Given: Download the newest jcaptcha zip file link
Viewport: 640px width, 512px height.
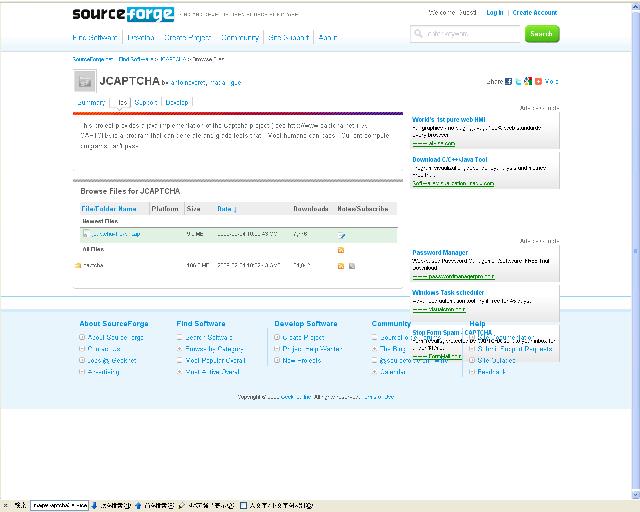Looking at the screenshot, I should (116, 234).
